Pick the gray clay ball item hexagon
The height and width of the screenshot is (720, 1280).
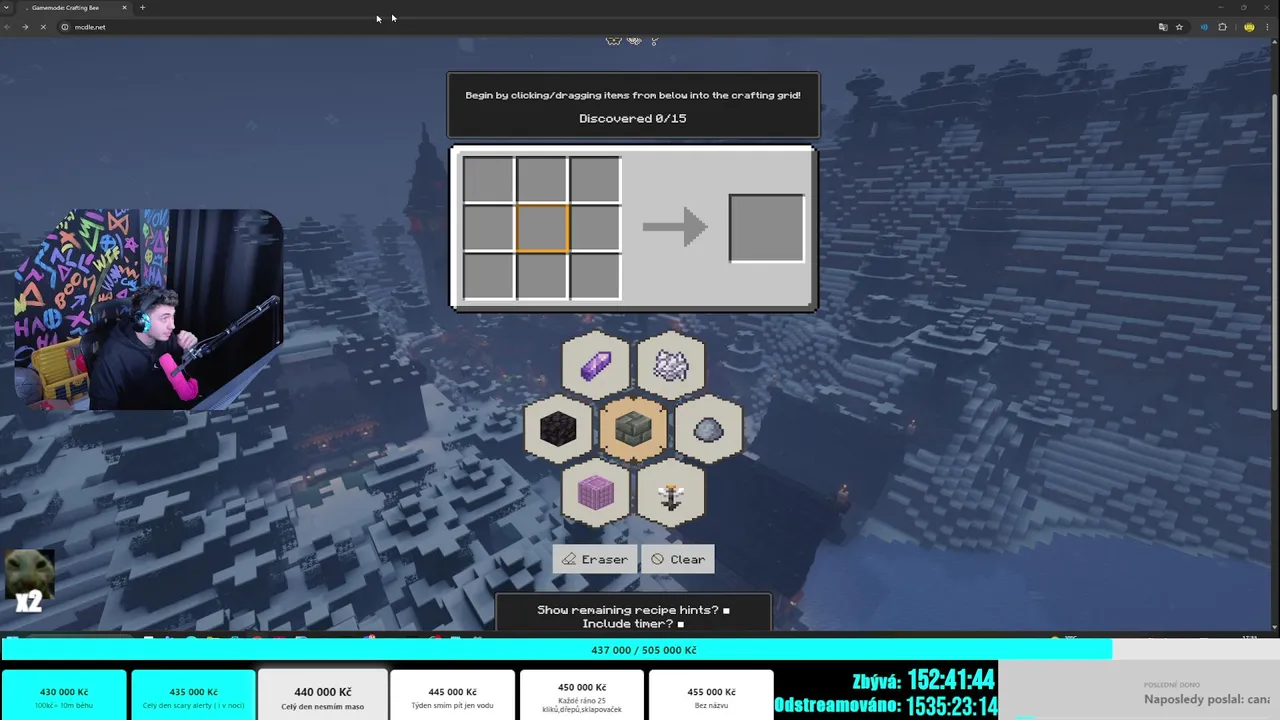708,429
